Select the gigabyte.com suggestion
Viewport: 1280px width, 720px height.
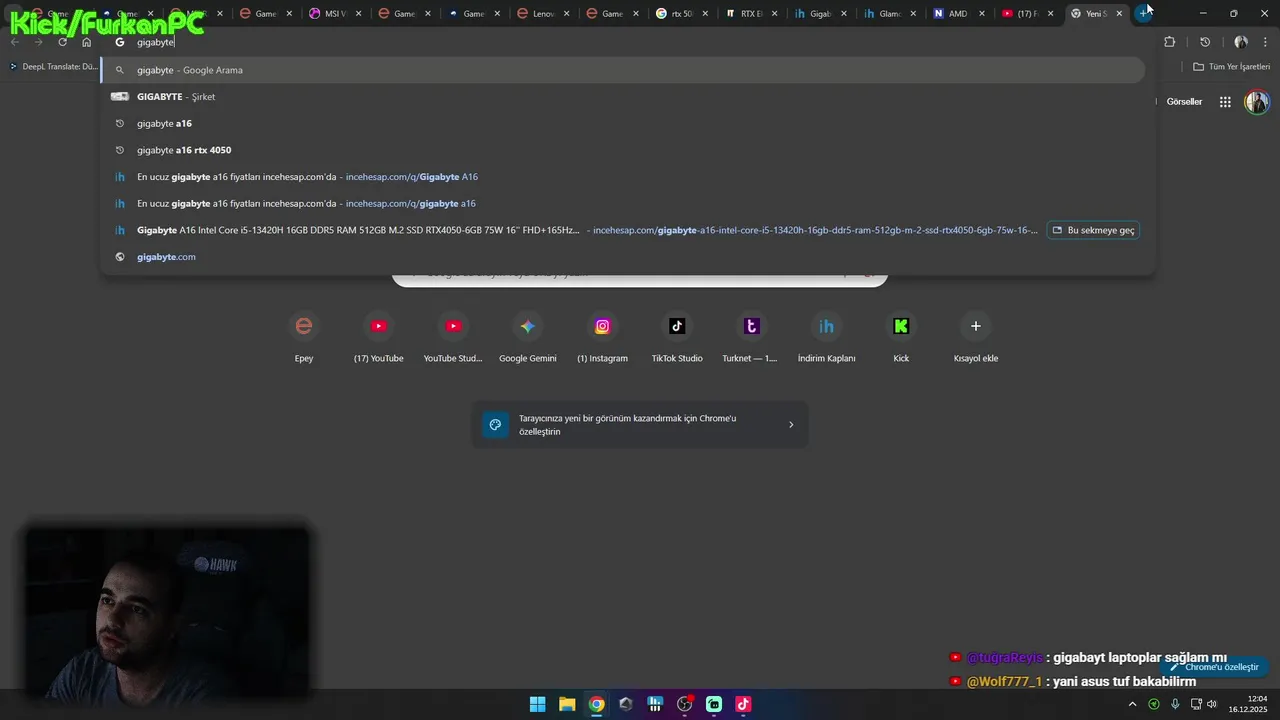[627, 257]
